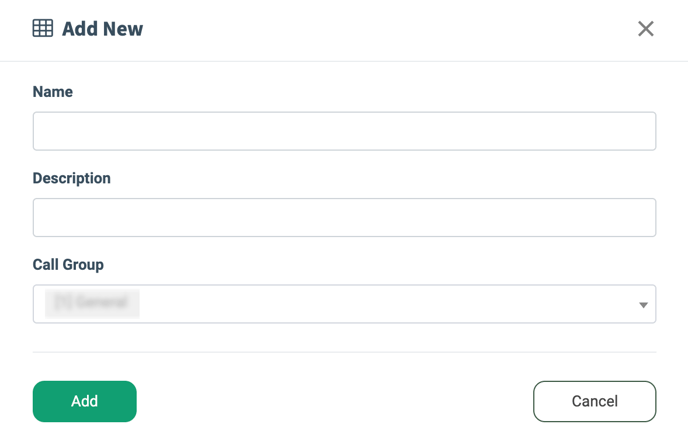Focus the Name text field
The width and height of the screenshot is (688, 445).
[x=344, y=131]
